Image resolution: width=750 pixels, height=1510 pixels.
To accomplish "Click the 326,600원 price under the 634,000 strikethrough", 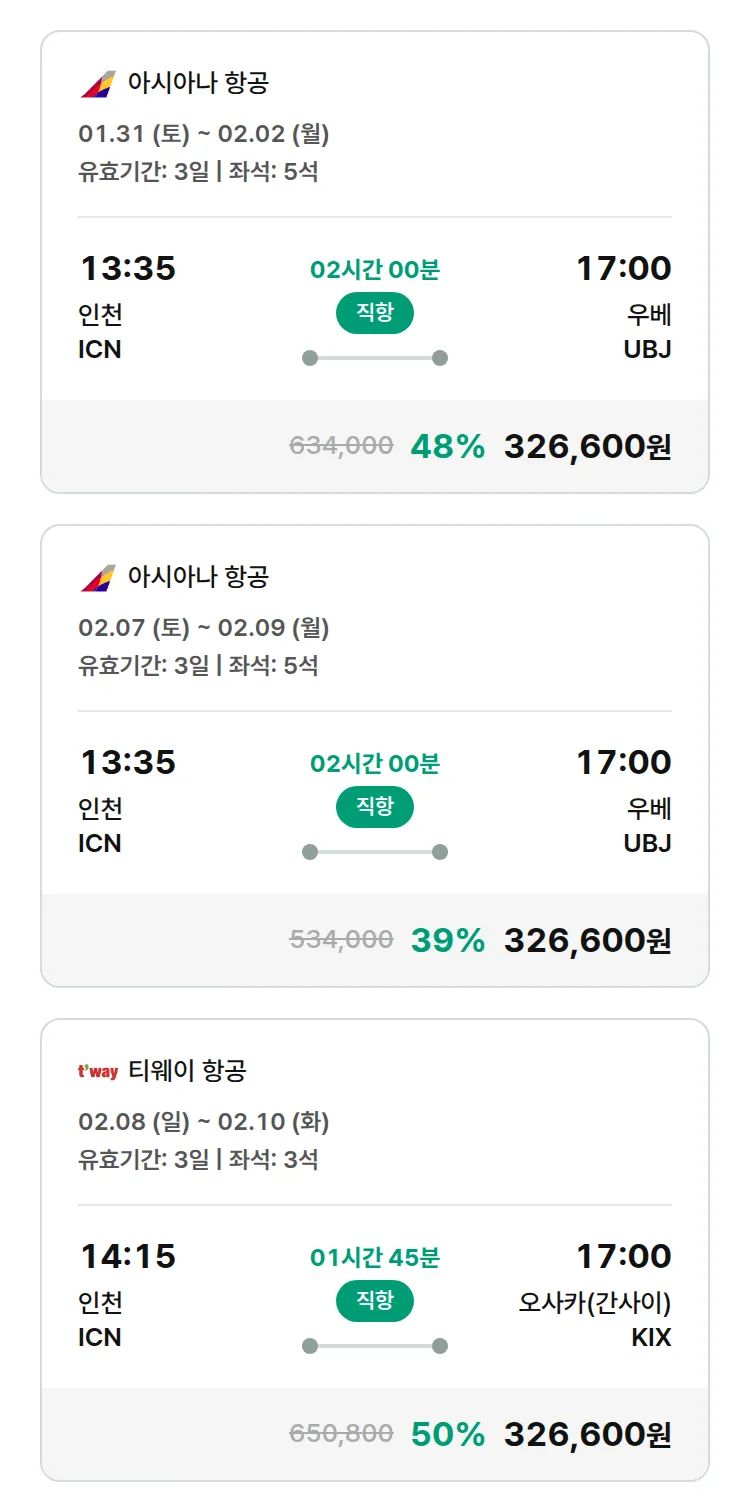I will (x=587, y=447).
